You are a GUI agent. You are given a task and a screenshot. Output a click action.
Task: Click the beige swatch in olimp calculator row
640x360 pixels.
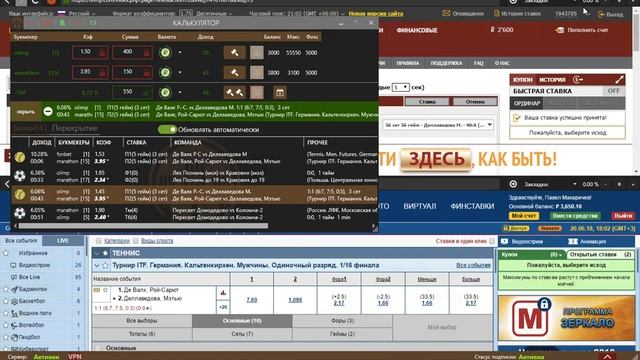[257, 52]
